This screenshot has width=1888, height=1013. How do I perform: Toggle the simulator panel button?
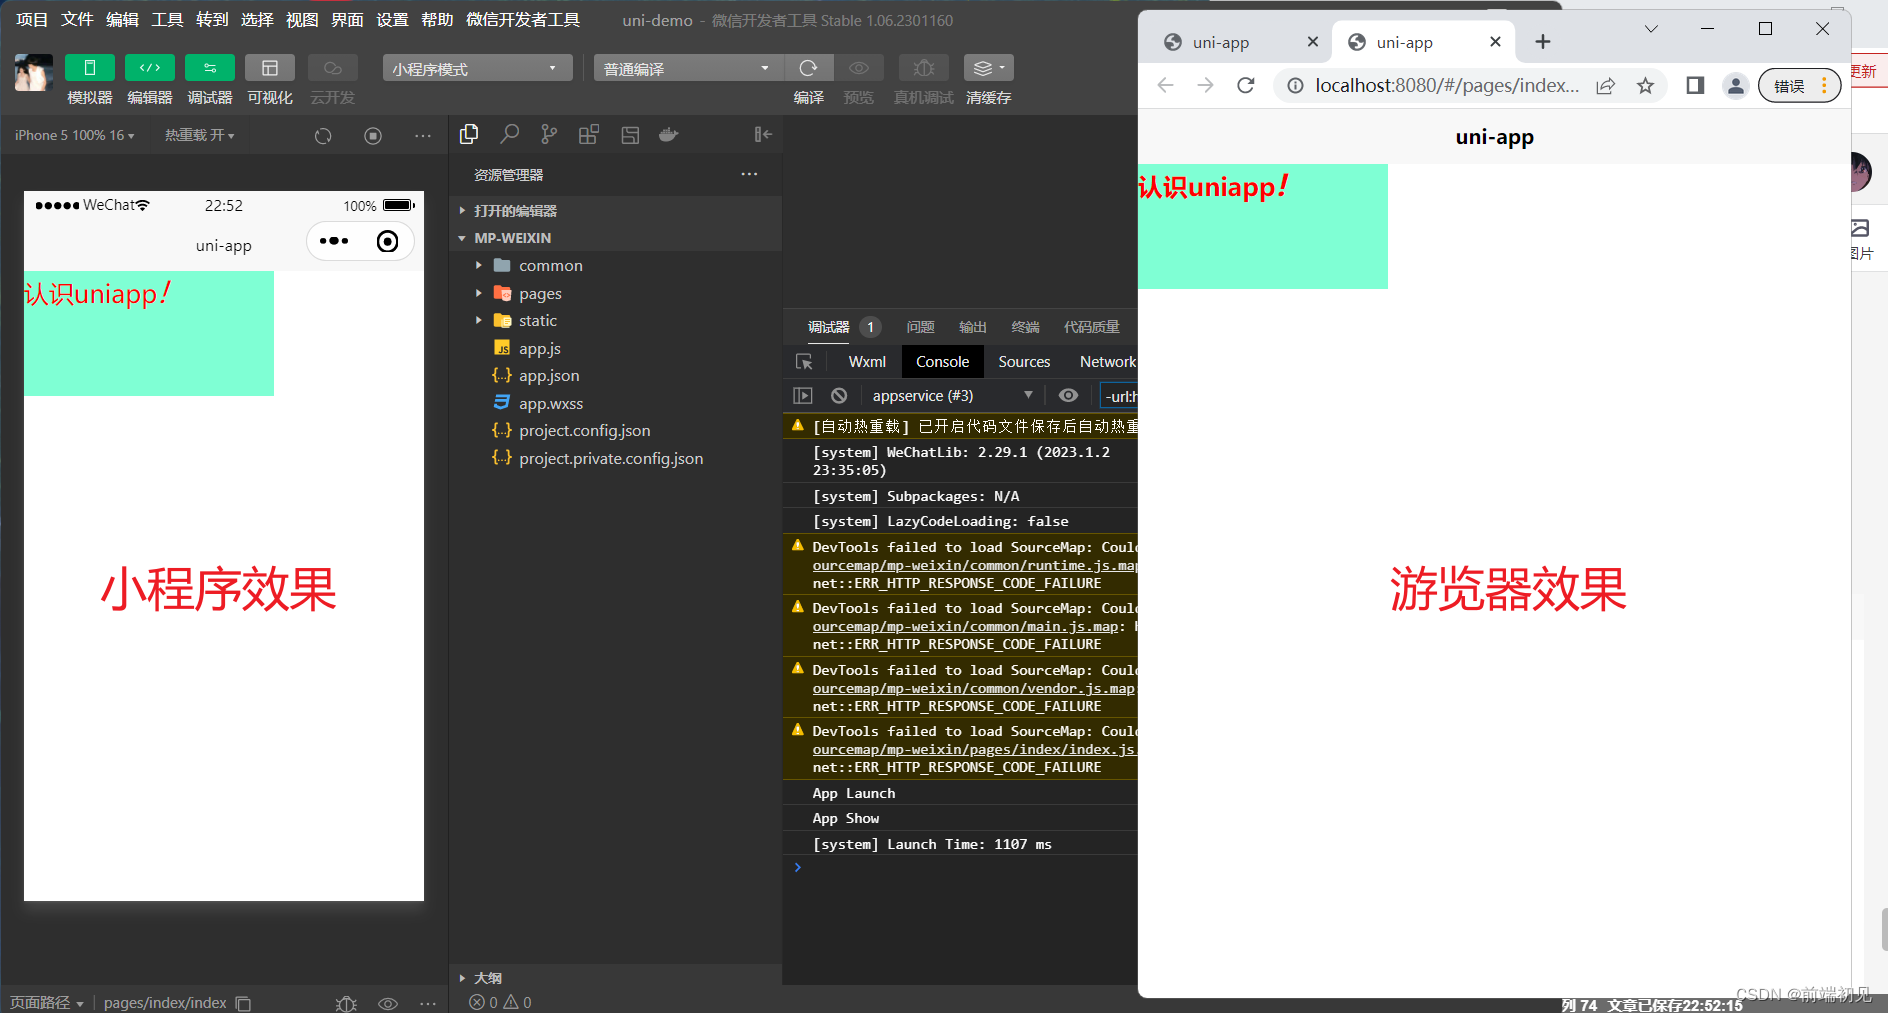(89, 68)
